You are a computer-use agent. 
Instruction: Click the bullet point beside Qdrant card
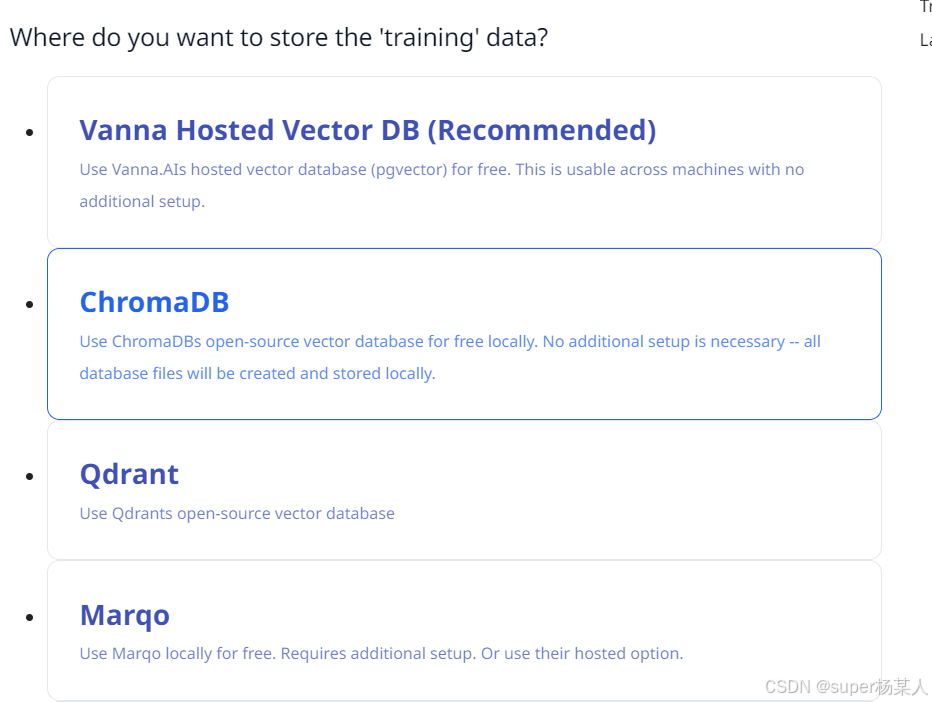point(30,476)
